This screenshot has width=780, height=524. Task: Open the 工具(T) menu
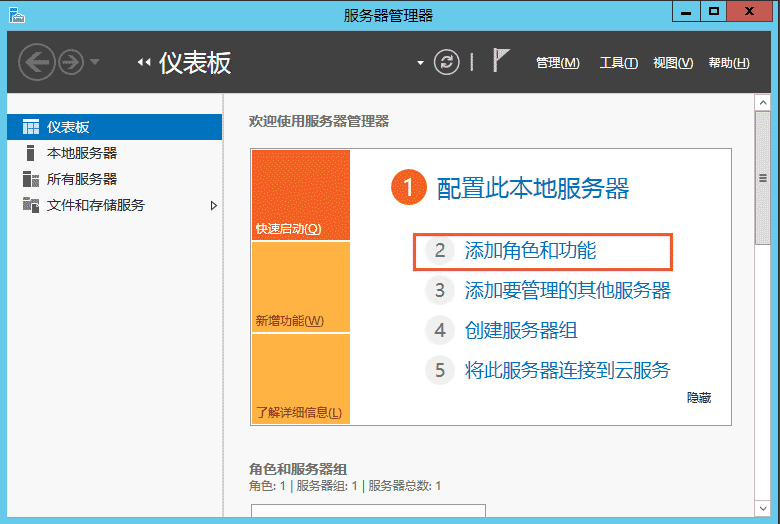point(618,63)
